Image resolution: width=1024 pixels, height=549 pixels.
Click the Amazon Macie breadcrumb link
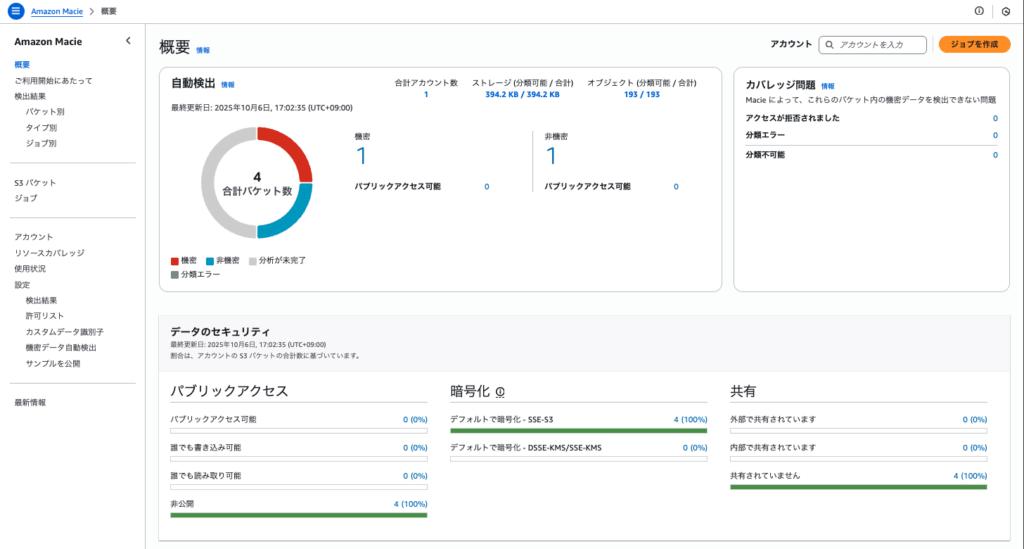[58, 11]
